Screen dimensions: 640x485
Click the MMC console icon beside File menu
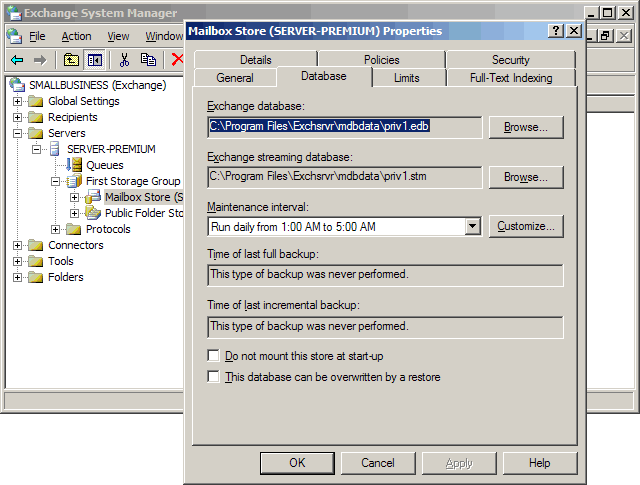pos(14,36)
